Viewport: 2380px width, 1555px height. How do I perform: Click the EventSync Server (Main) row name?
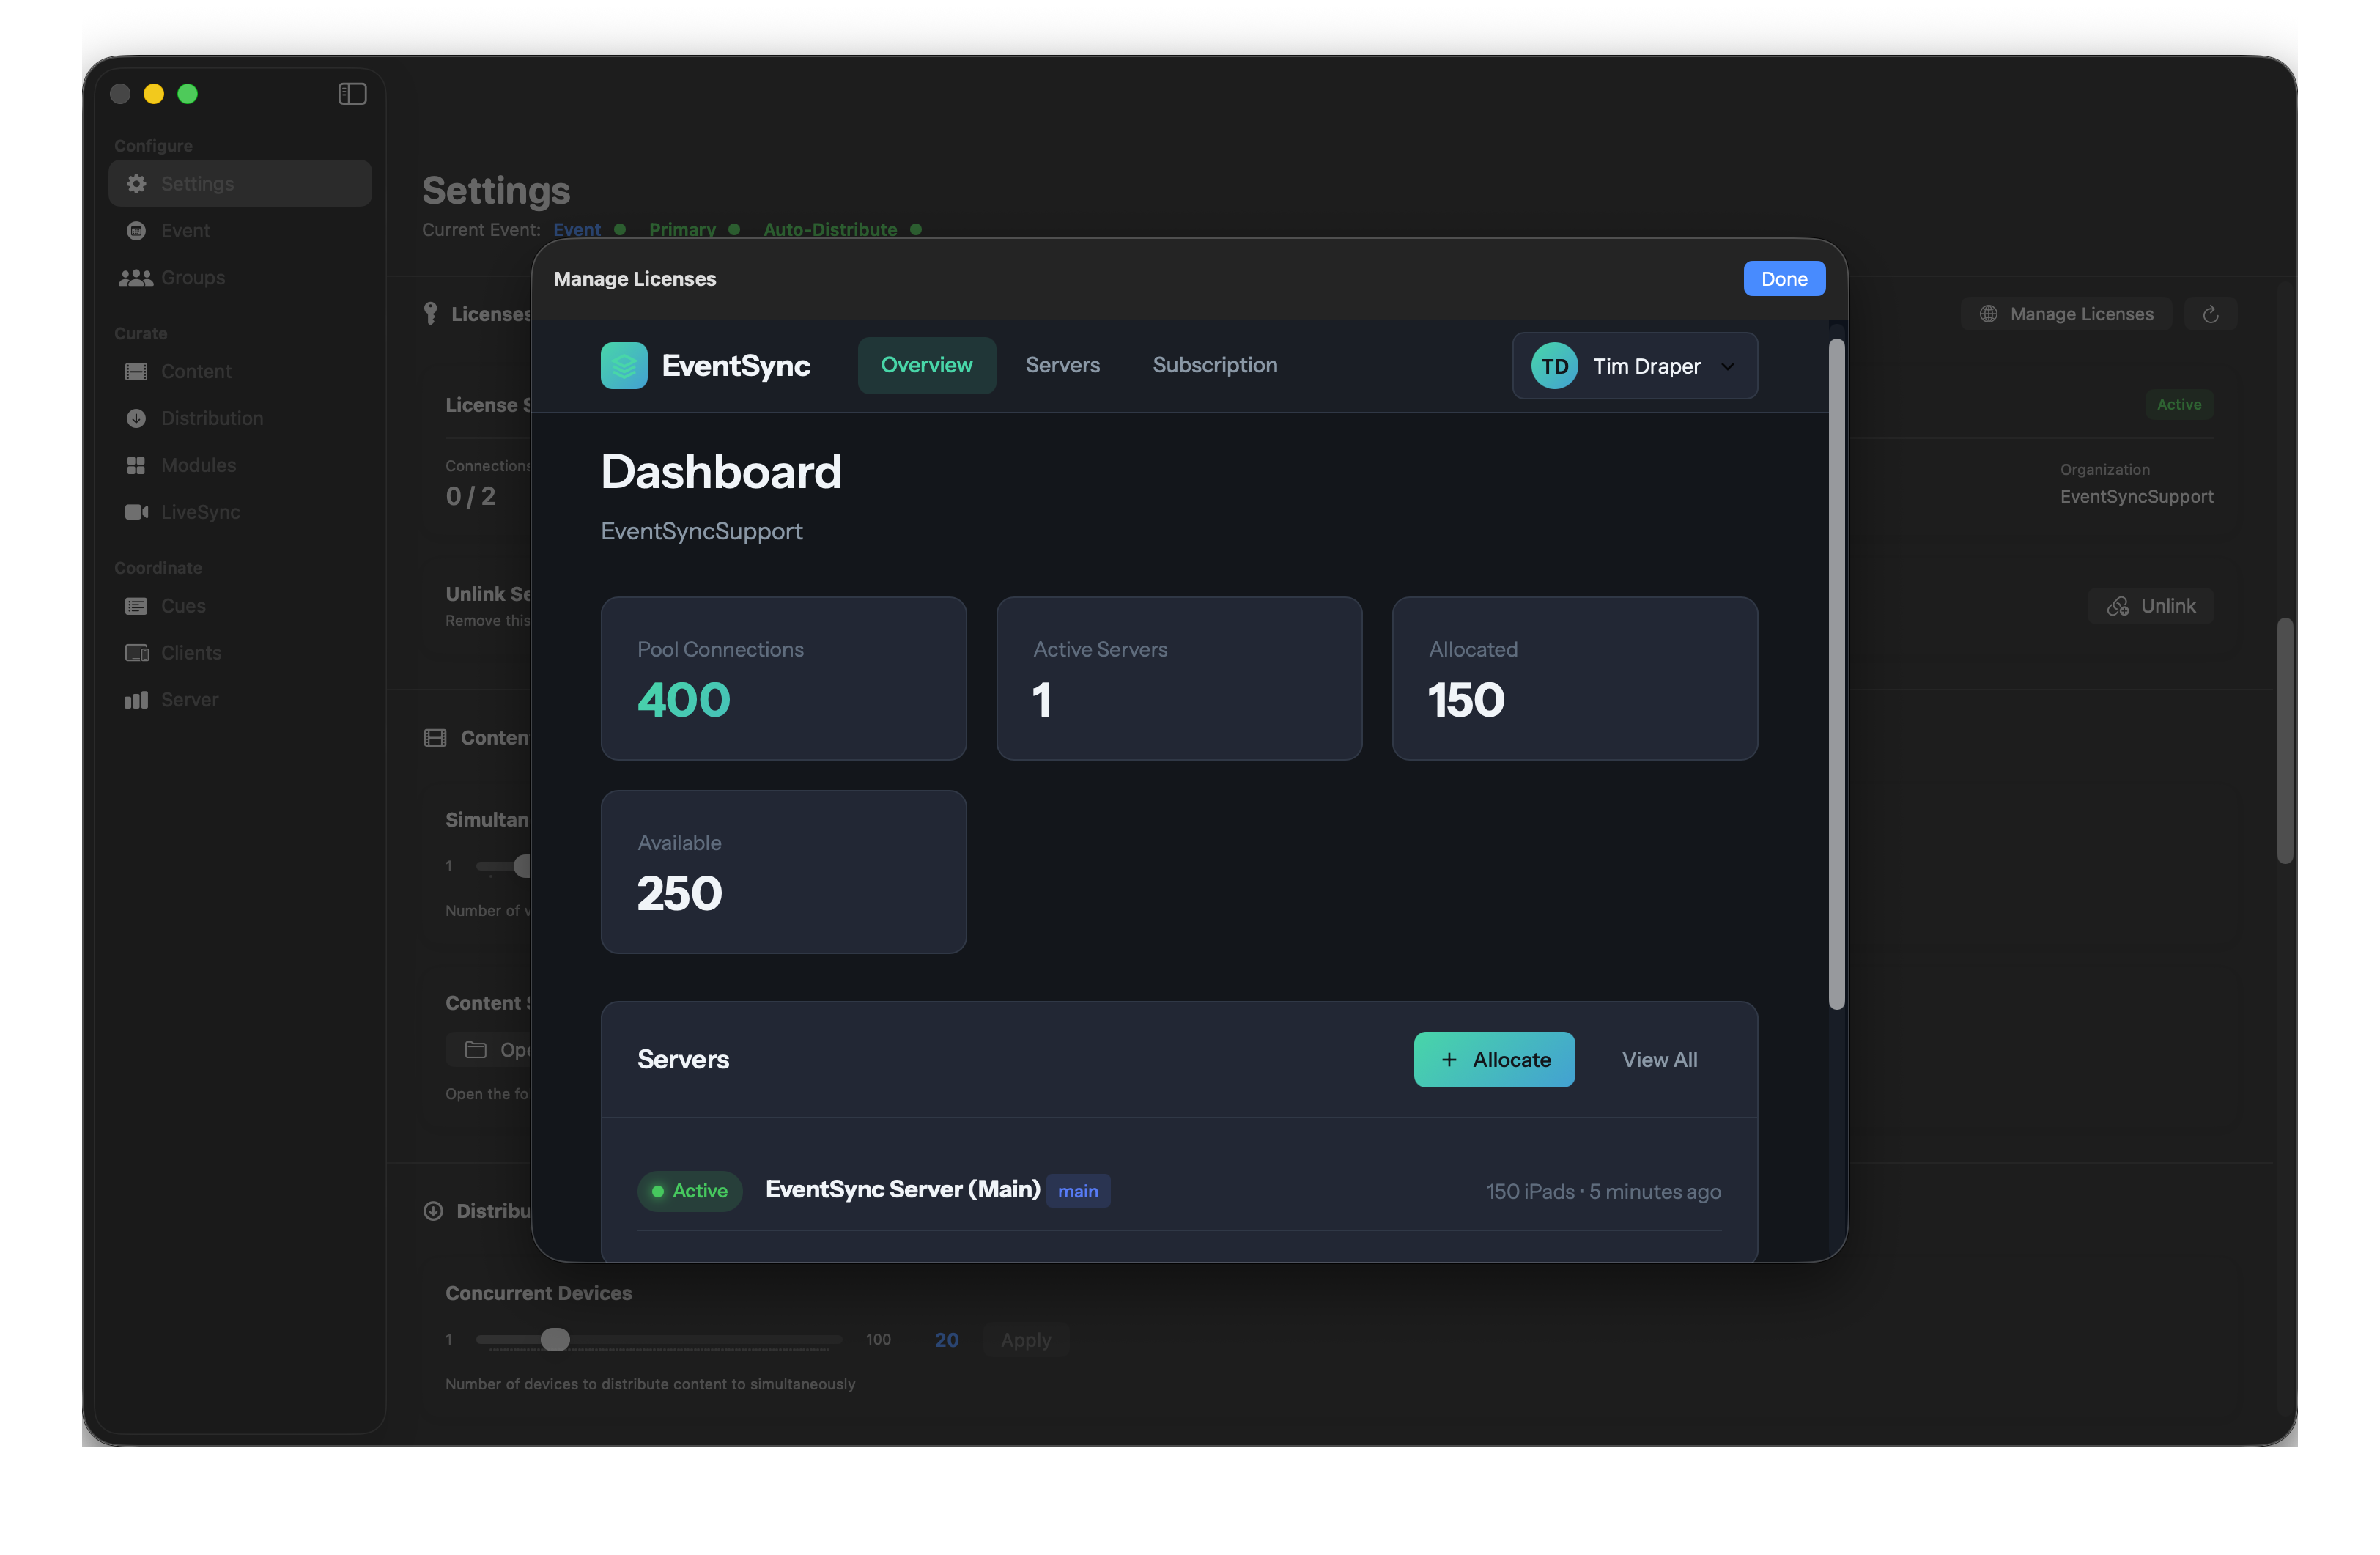[x=903, y=1190]
